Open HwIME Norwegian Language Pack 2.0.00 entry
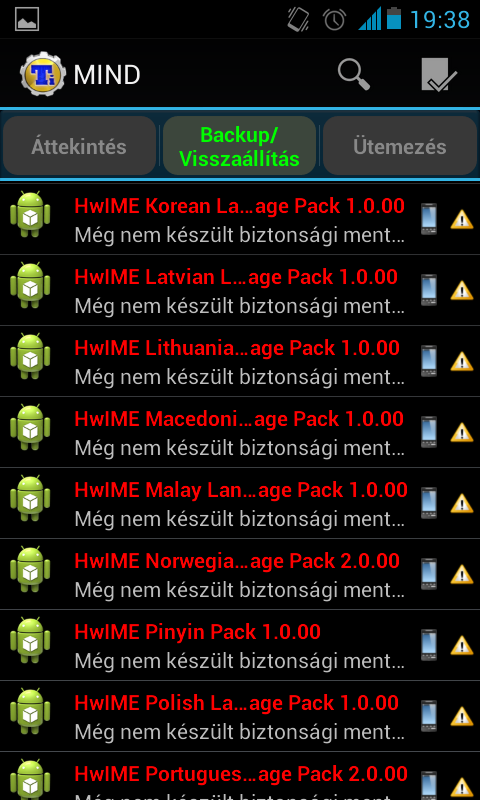The height and width of the screenshot is (800, 480). coord(240,574)
